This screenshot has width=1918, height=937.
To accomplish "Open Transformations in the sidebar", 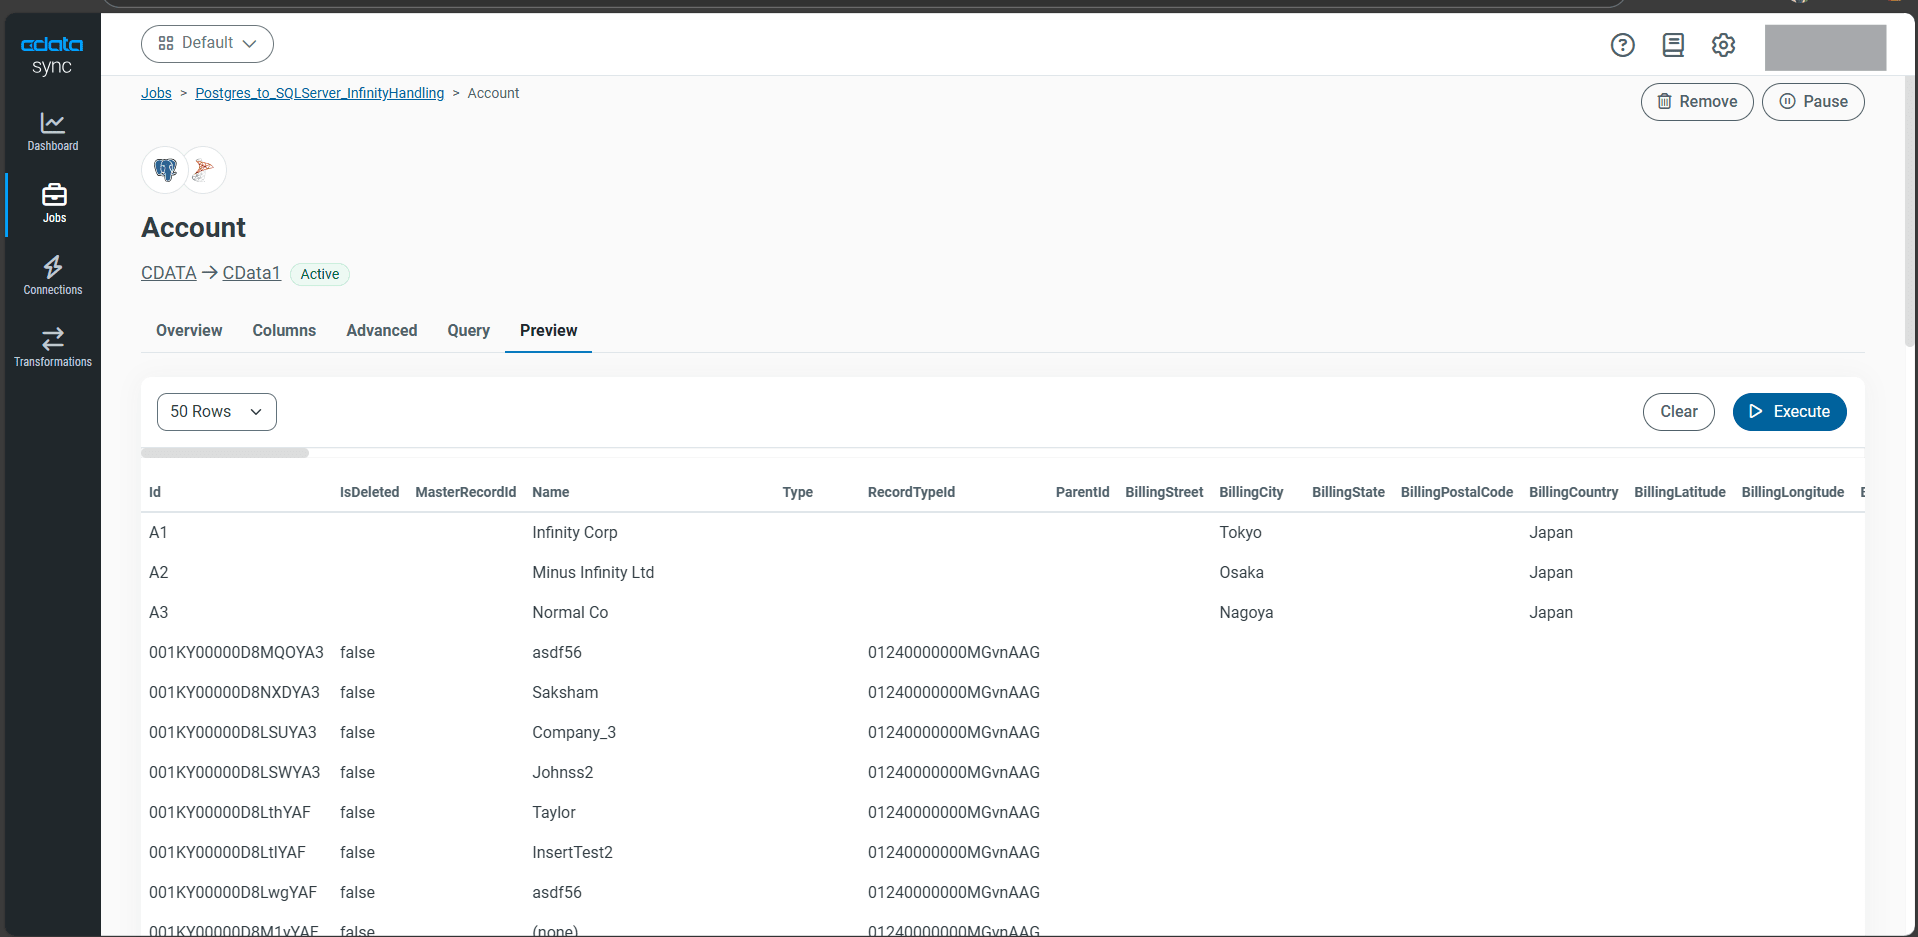I will click(53, 347).
